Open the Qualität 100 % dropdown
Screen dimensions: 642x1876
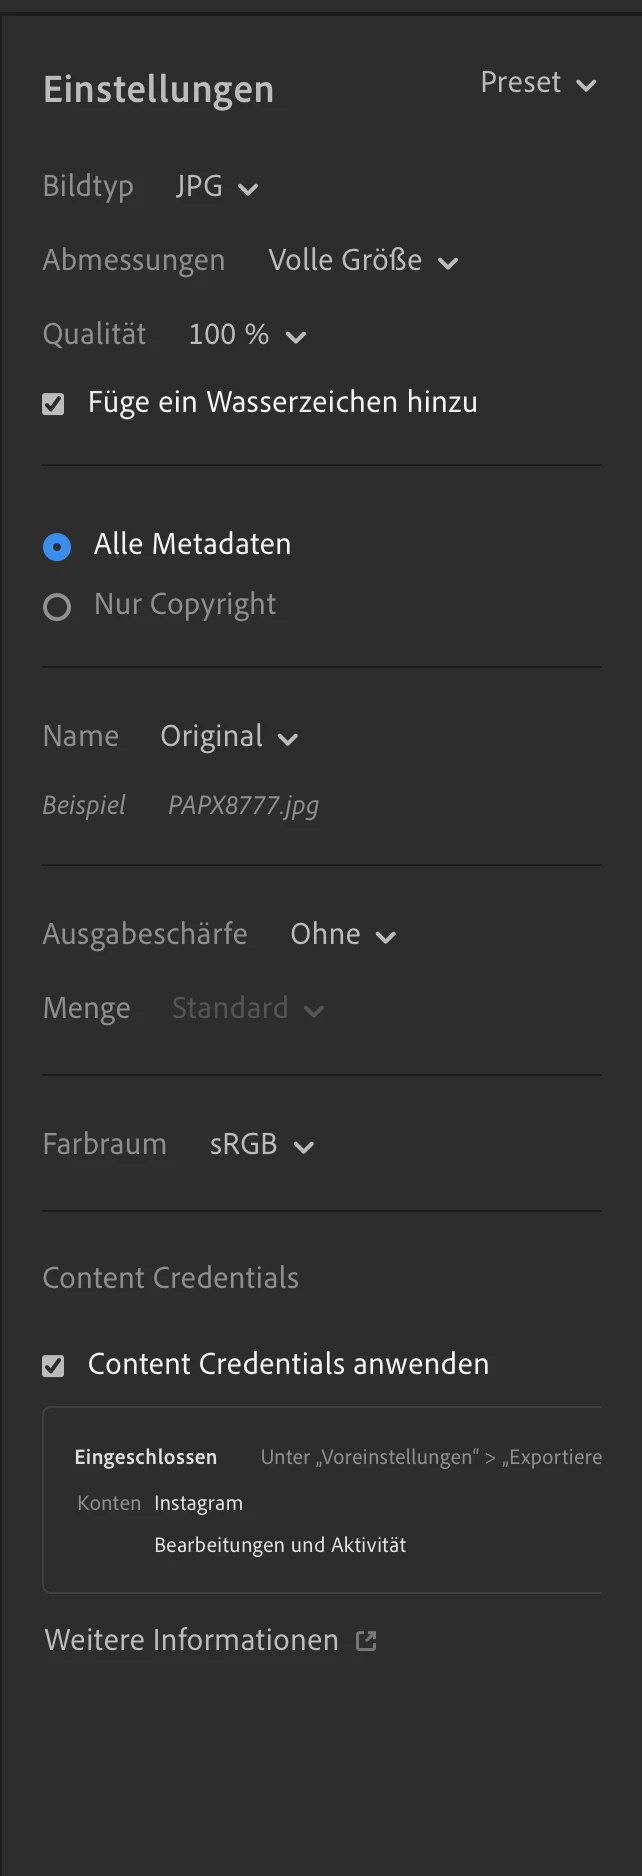tap(247, 335)
